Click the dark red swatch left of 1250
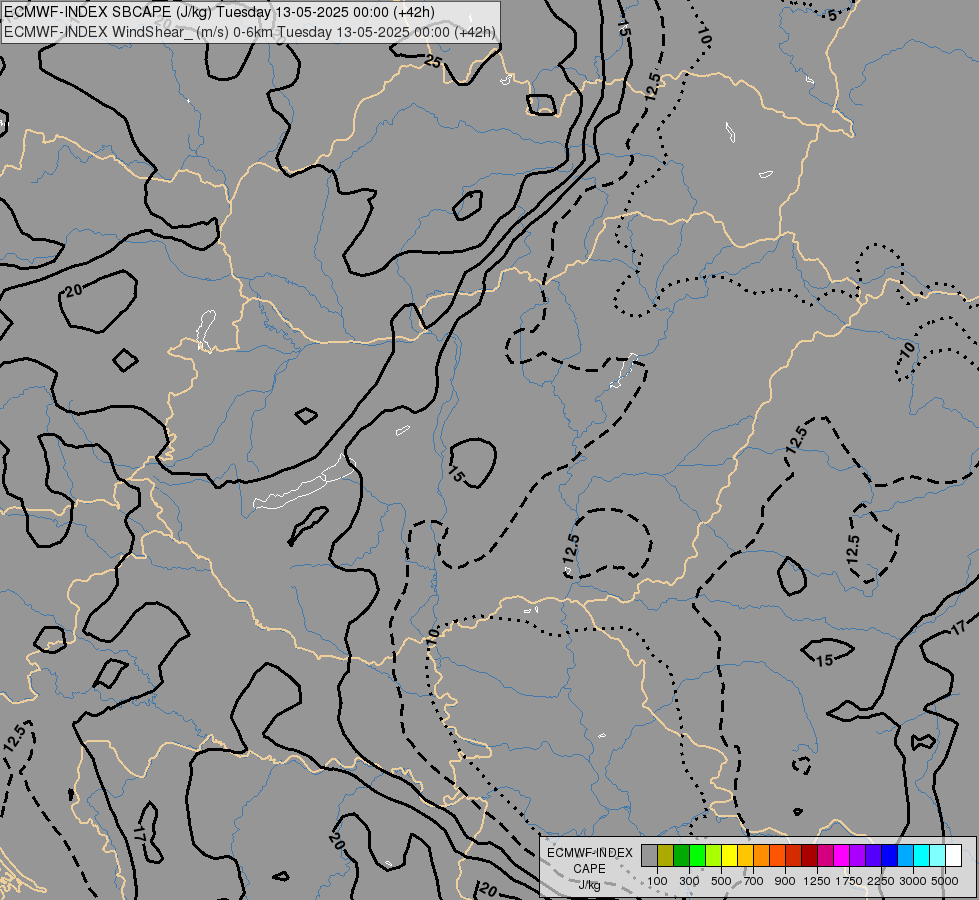 click(x=809, y=856)
